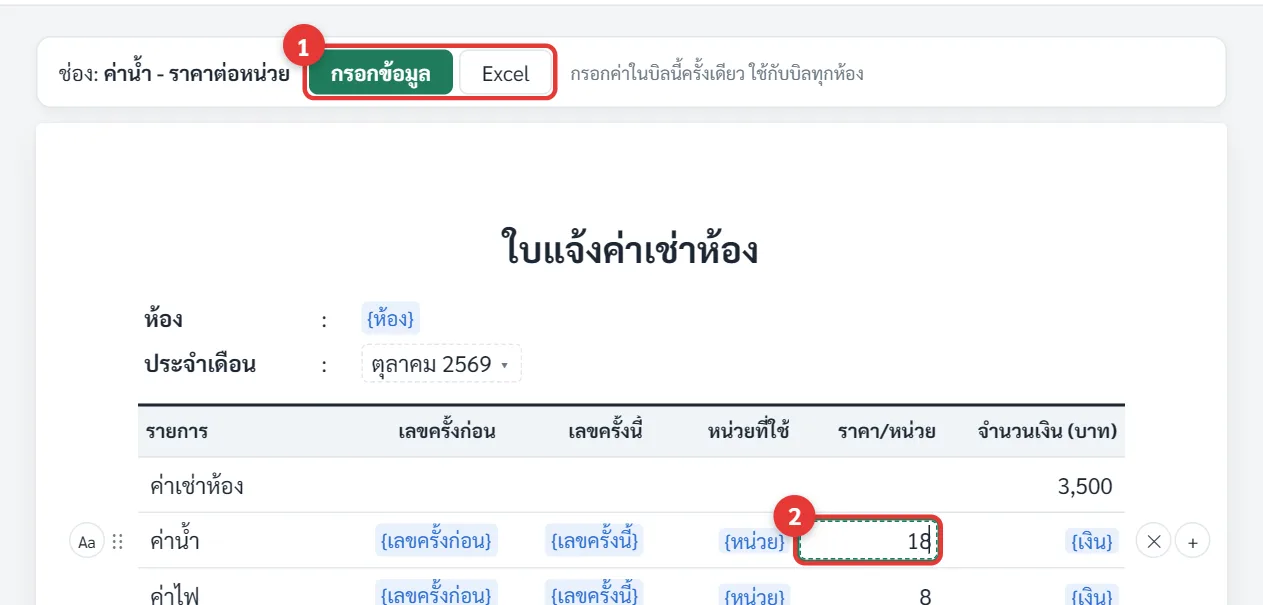This screenshot has height=605, width=1263.
Task: Click the ห้อง field label
Action: point(164,320)
